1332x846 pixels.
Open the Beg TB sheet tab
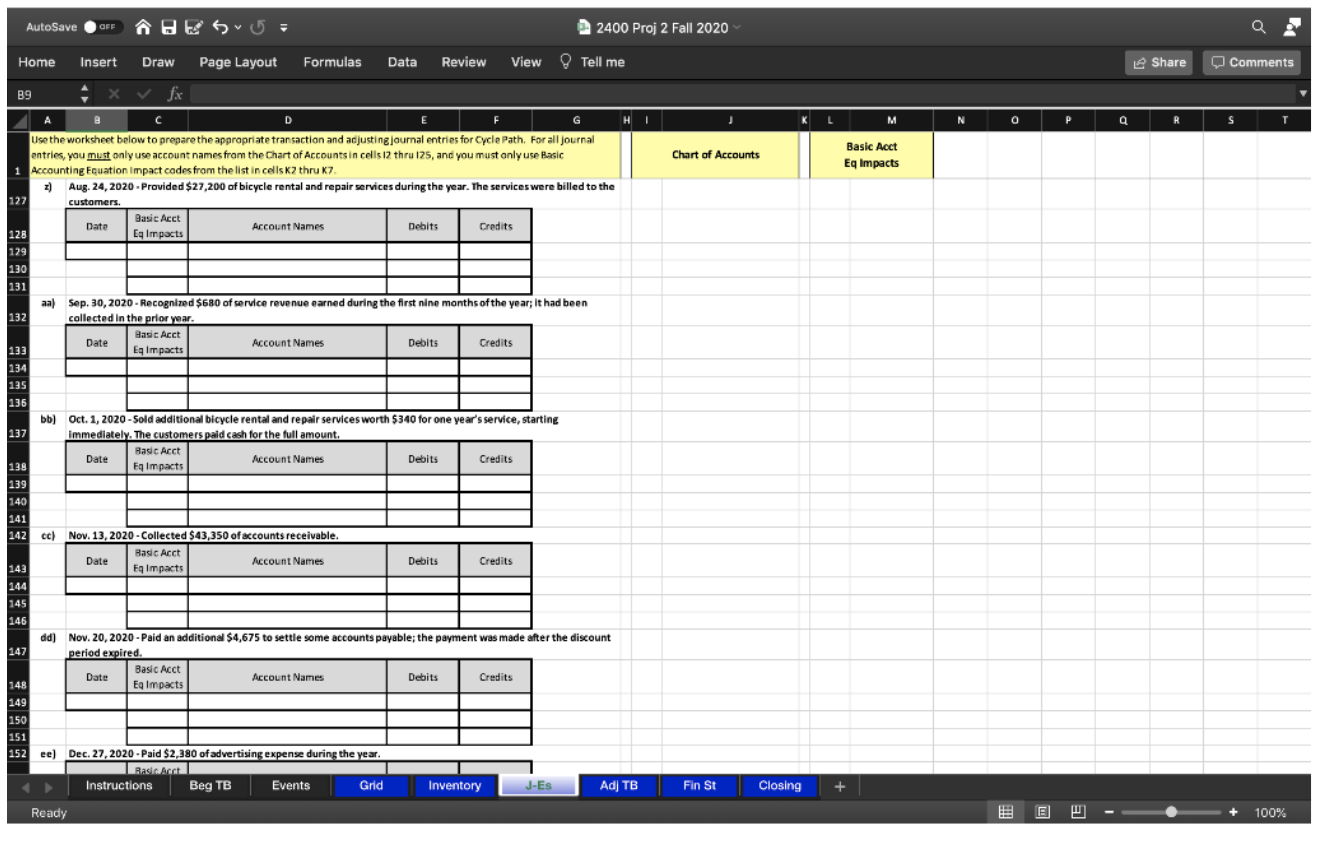(x=210, y=786)
